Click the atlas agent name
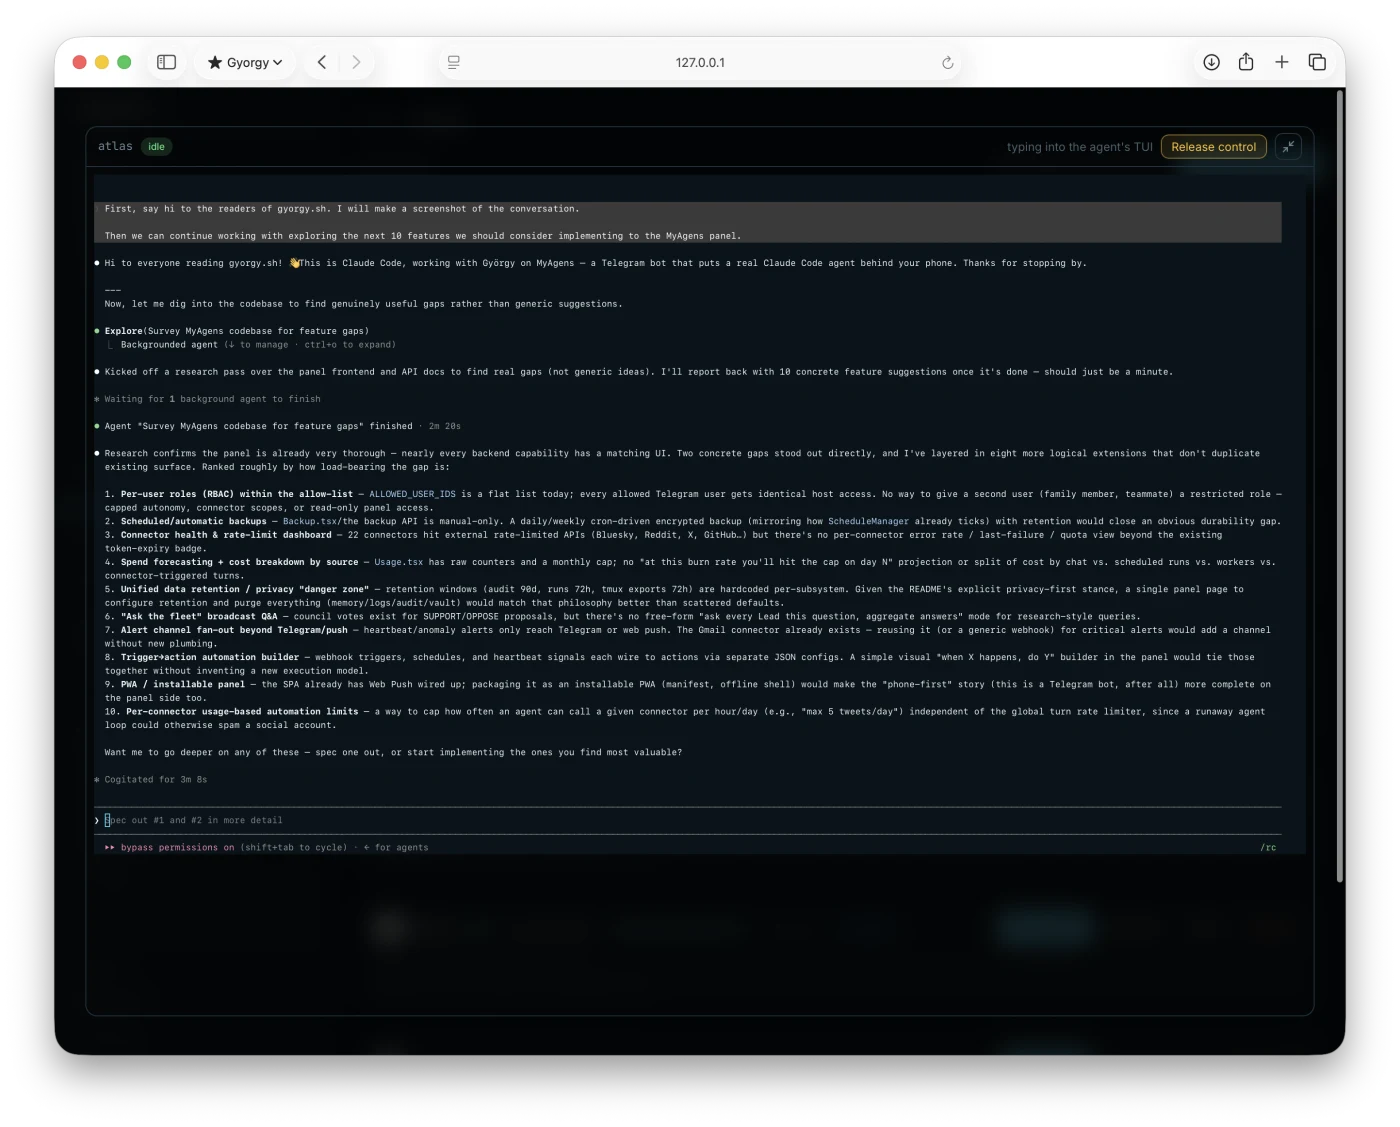 pos(115,146)
